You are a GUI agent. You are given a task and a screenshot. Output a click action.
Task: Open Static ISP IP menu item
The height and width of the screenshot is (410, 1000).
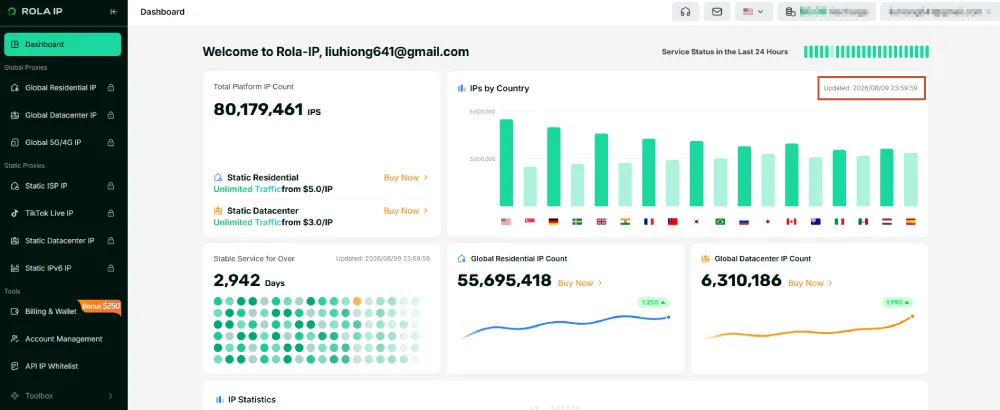pos(62,186)
